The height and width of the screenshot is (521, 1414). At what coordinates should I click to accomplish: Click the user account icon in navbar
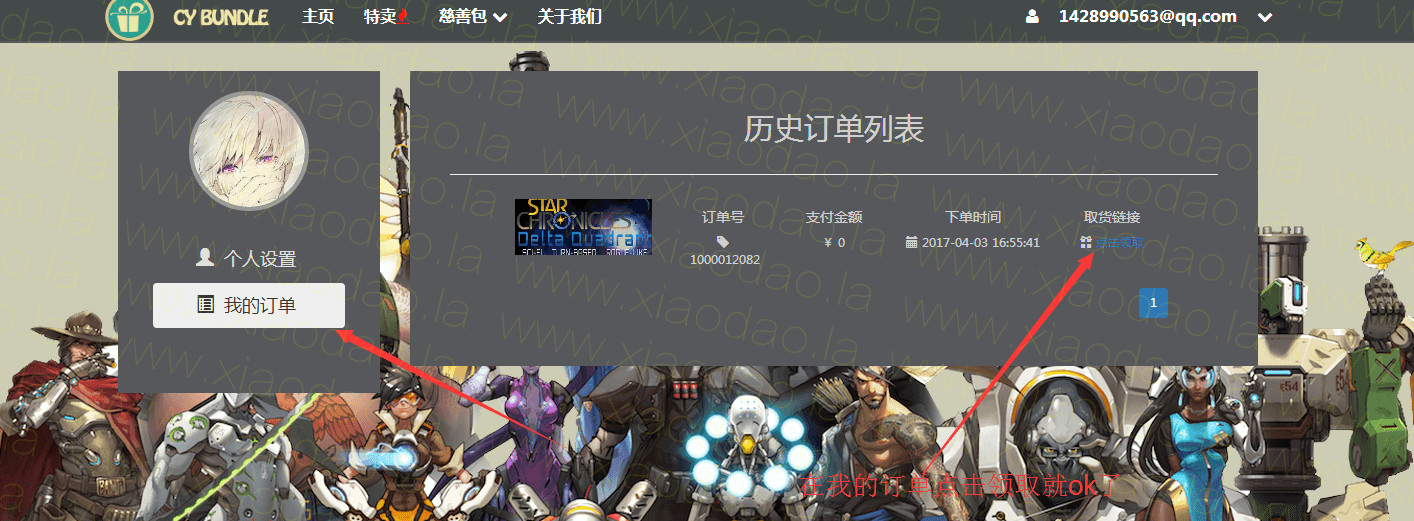click(1033, 17)
